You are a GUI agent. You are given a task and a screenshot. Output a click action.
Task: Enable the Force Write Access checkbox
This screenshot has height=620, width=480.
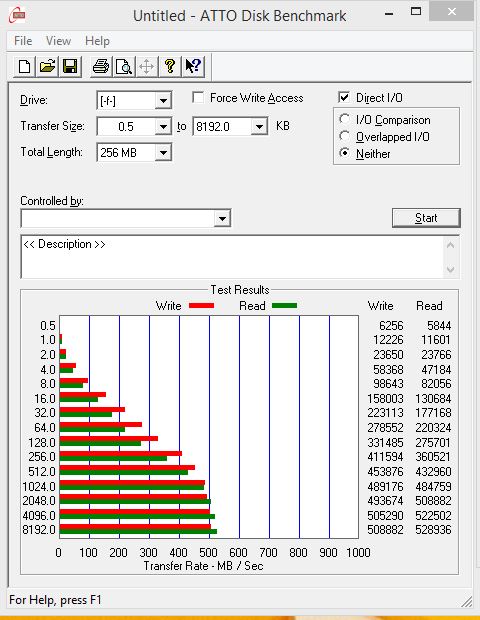coord(198,97)
